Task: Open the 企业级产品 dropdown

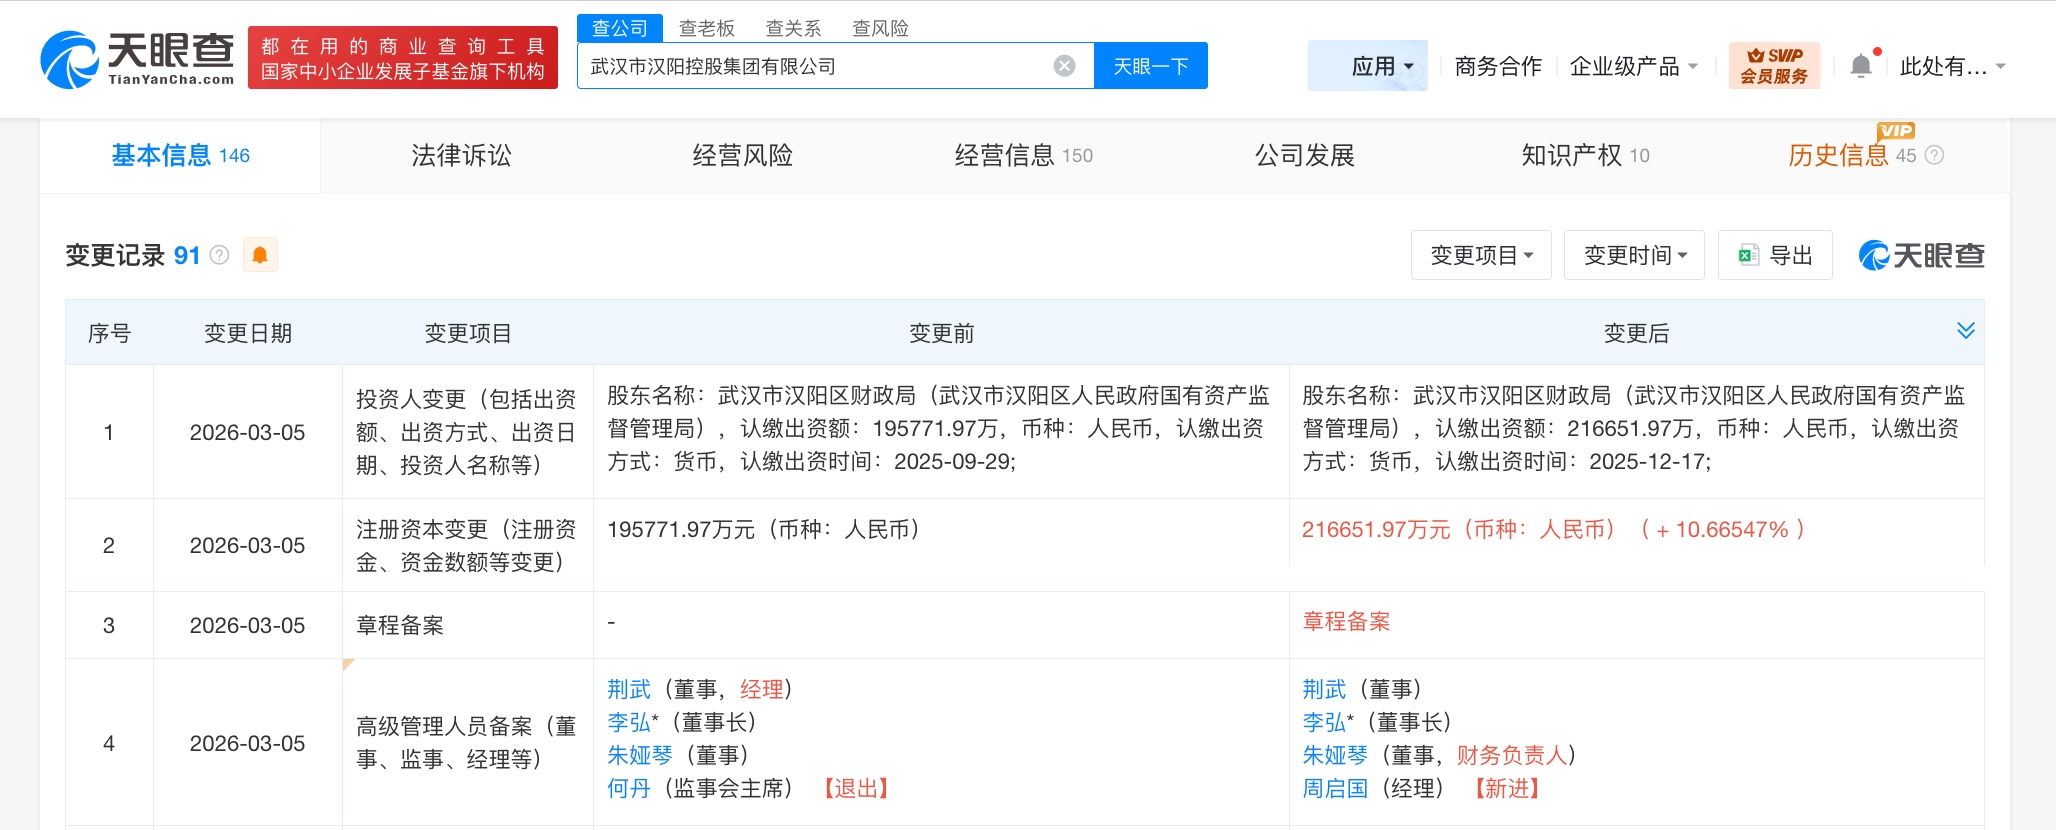Action: coord(1633,66)
